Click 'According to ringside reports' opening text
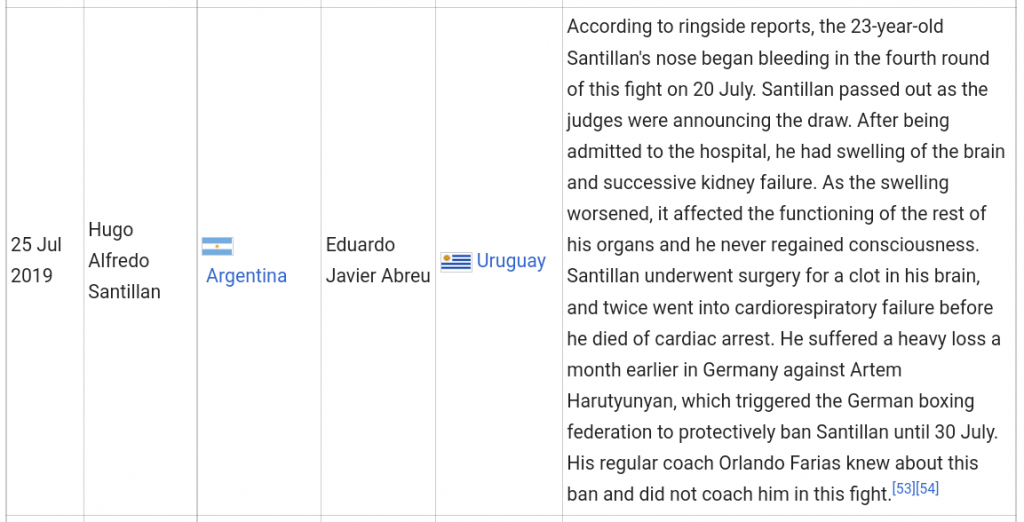1024x522 pixels. [x=702, y=27]
